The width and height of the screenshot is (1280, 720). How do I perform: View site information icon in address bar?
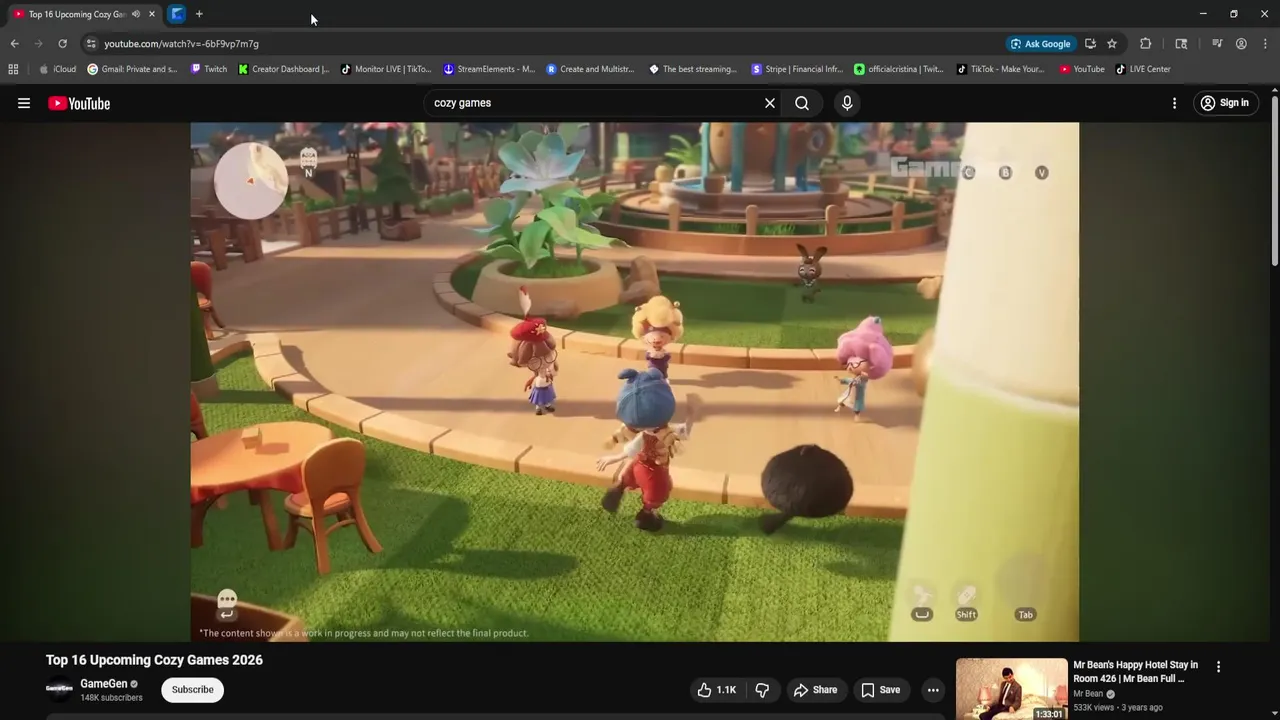91,44
